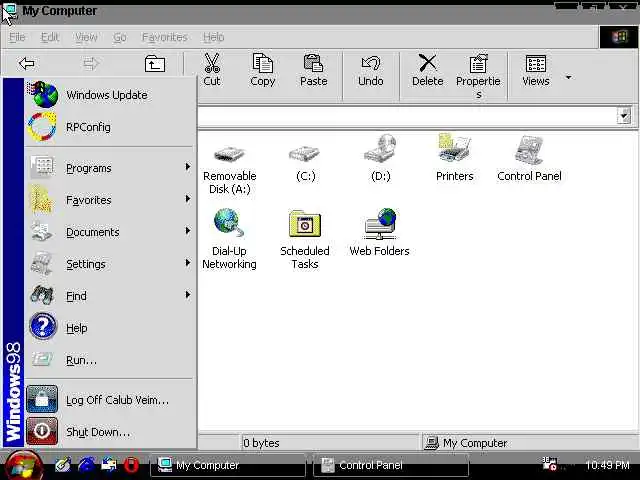Open the Favorites menu in the menu bar
640x480 pixels.
tap(164, 37)
